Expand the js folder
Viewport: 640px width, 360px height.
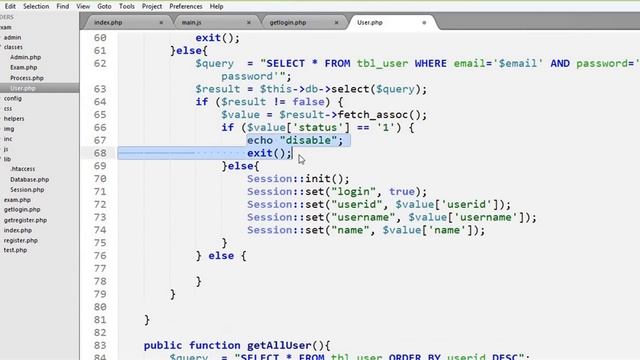(x=6, y=149)
